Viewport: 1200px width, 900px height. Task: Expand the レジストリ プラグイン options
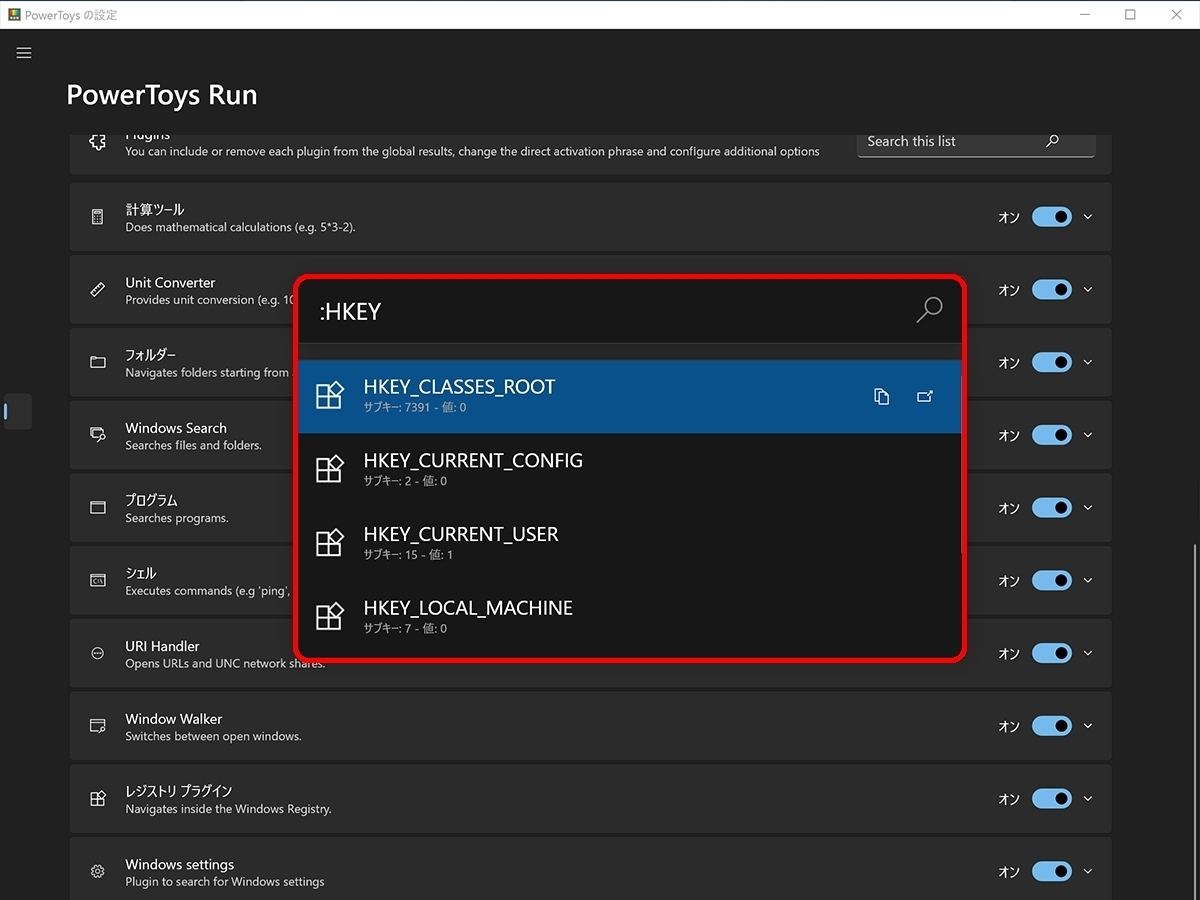pyautogui.click(x=1088, y=799)
